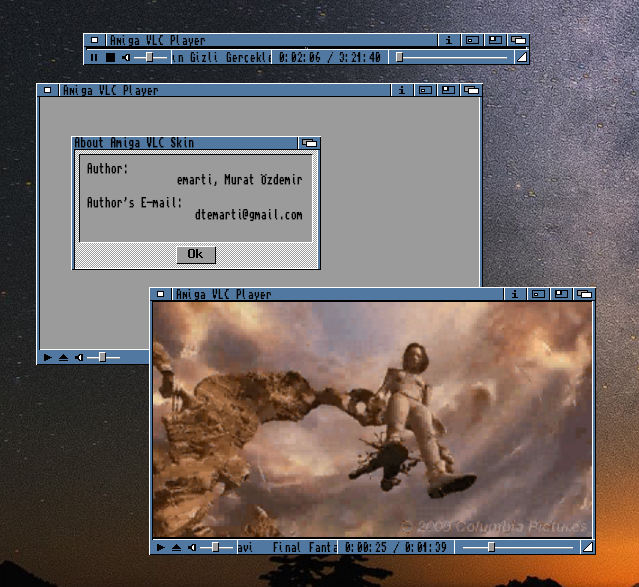The image size is (639, 587).
Task: Click 'Author's E-mail:' label in About dialog
Action: (134, 203)
